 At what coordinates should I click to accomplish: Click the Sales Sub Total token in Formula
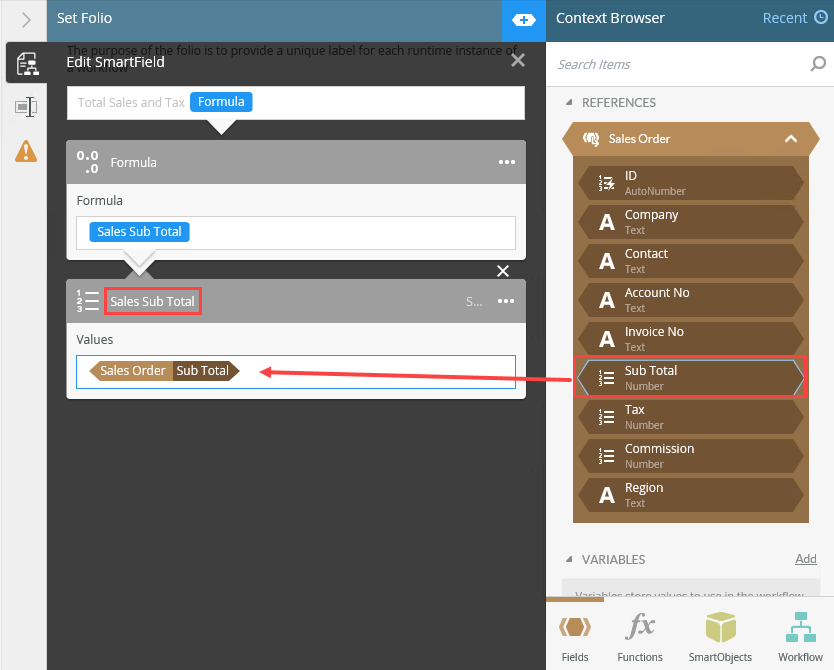139,232
